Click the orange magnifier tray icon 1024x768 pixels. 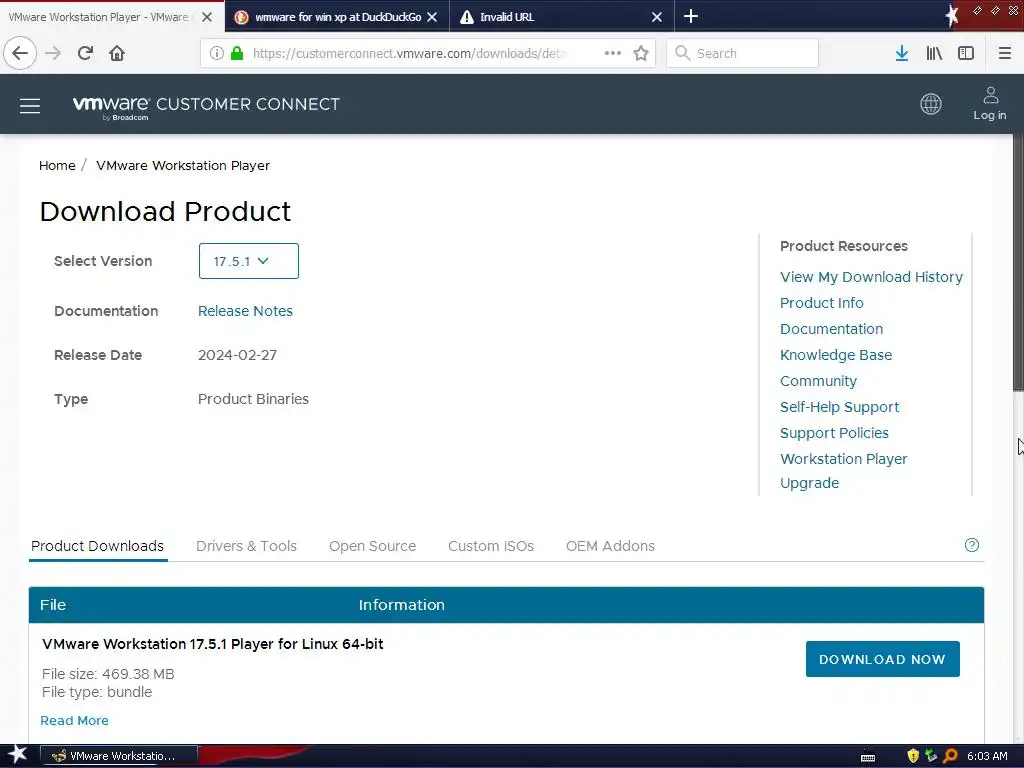950,756
